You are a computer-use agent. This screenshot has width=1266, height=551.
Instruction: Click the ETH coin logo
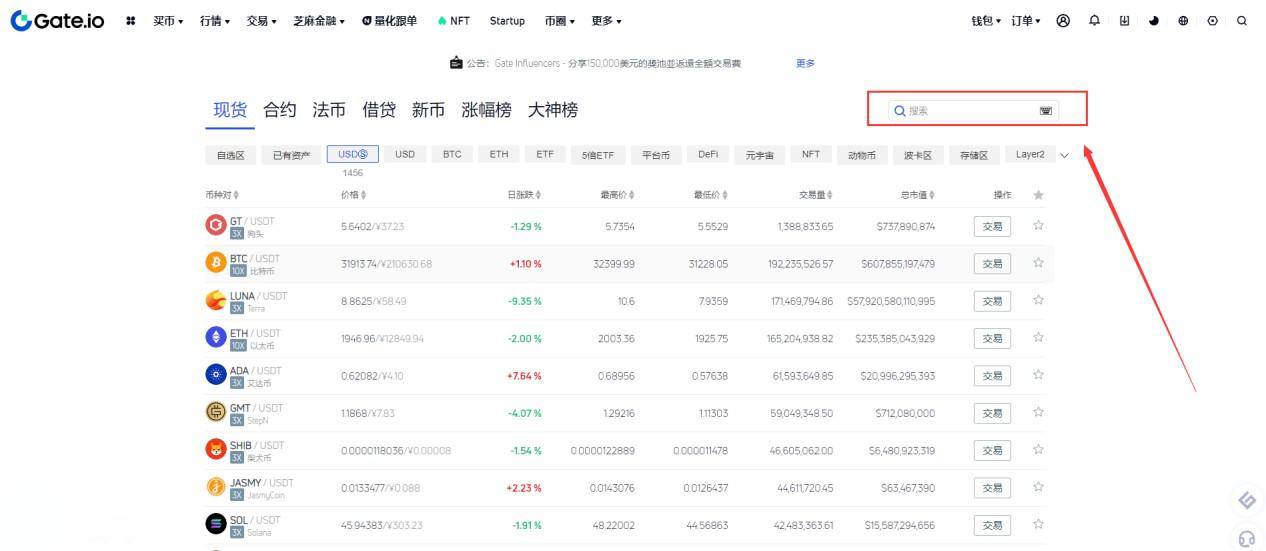point(215,337)
